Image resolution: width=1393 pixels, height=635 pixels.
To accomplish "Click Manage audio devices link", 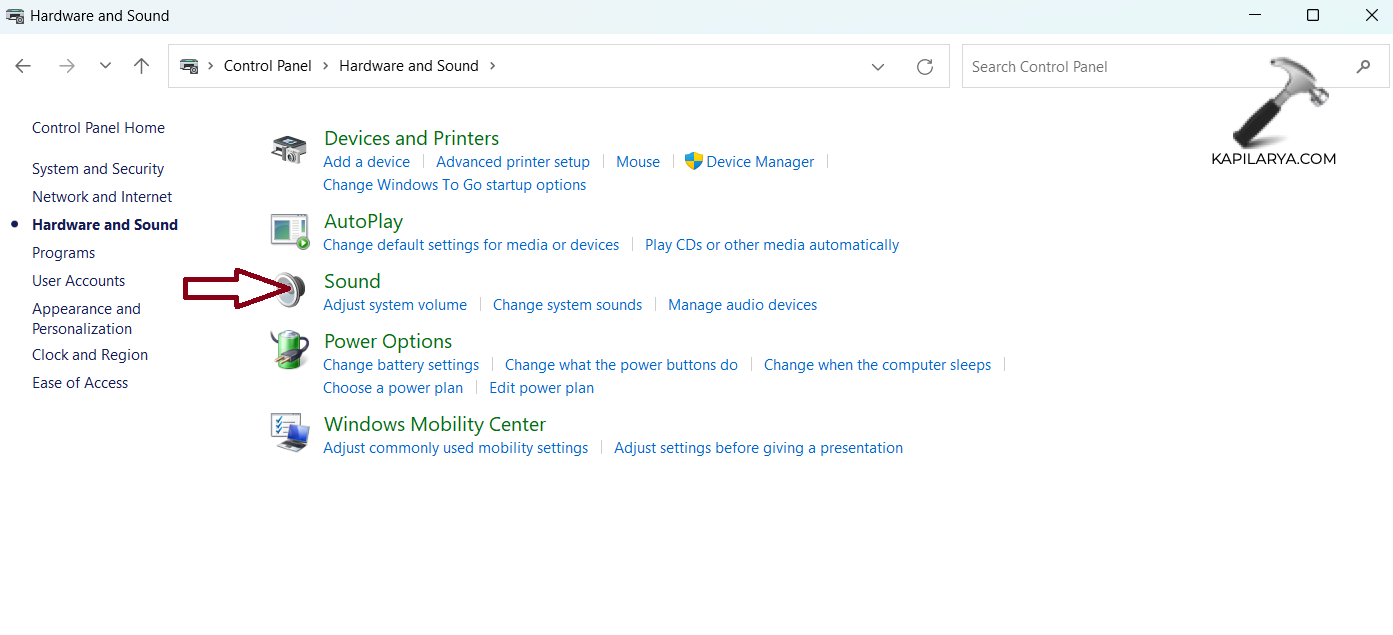I will [x=742, y=305].
